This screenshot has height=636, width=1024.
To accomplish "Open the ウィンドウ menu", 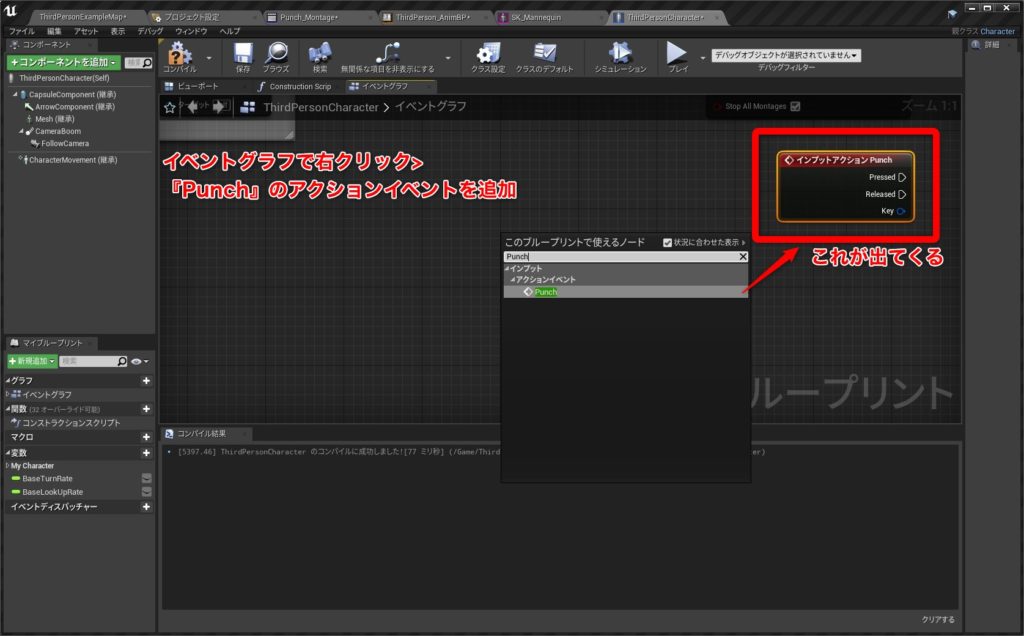I will (x=191, y=31).
